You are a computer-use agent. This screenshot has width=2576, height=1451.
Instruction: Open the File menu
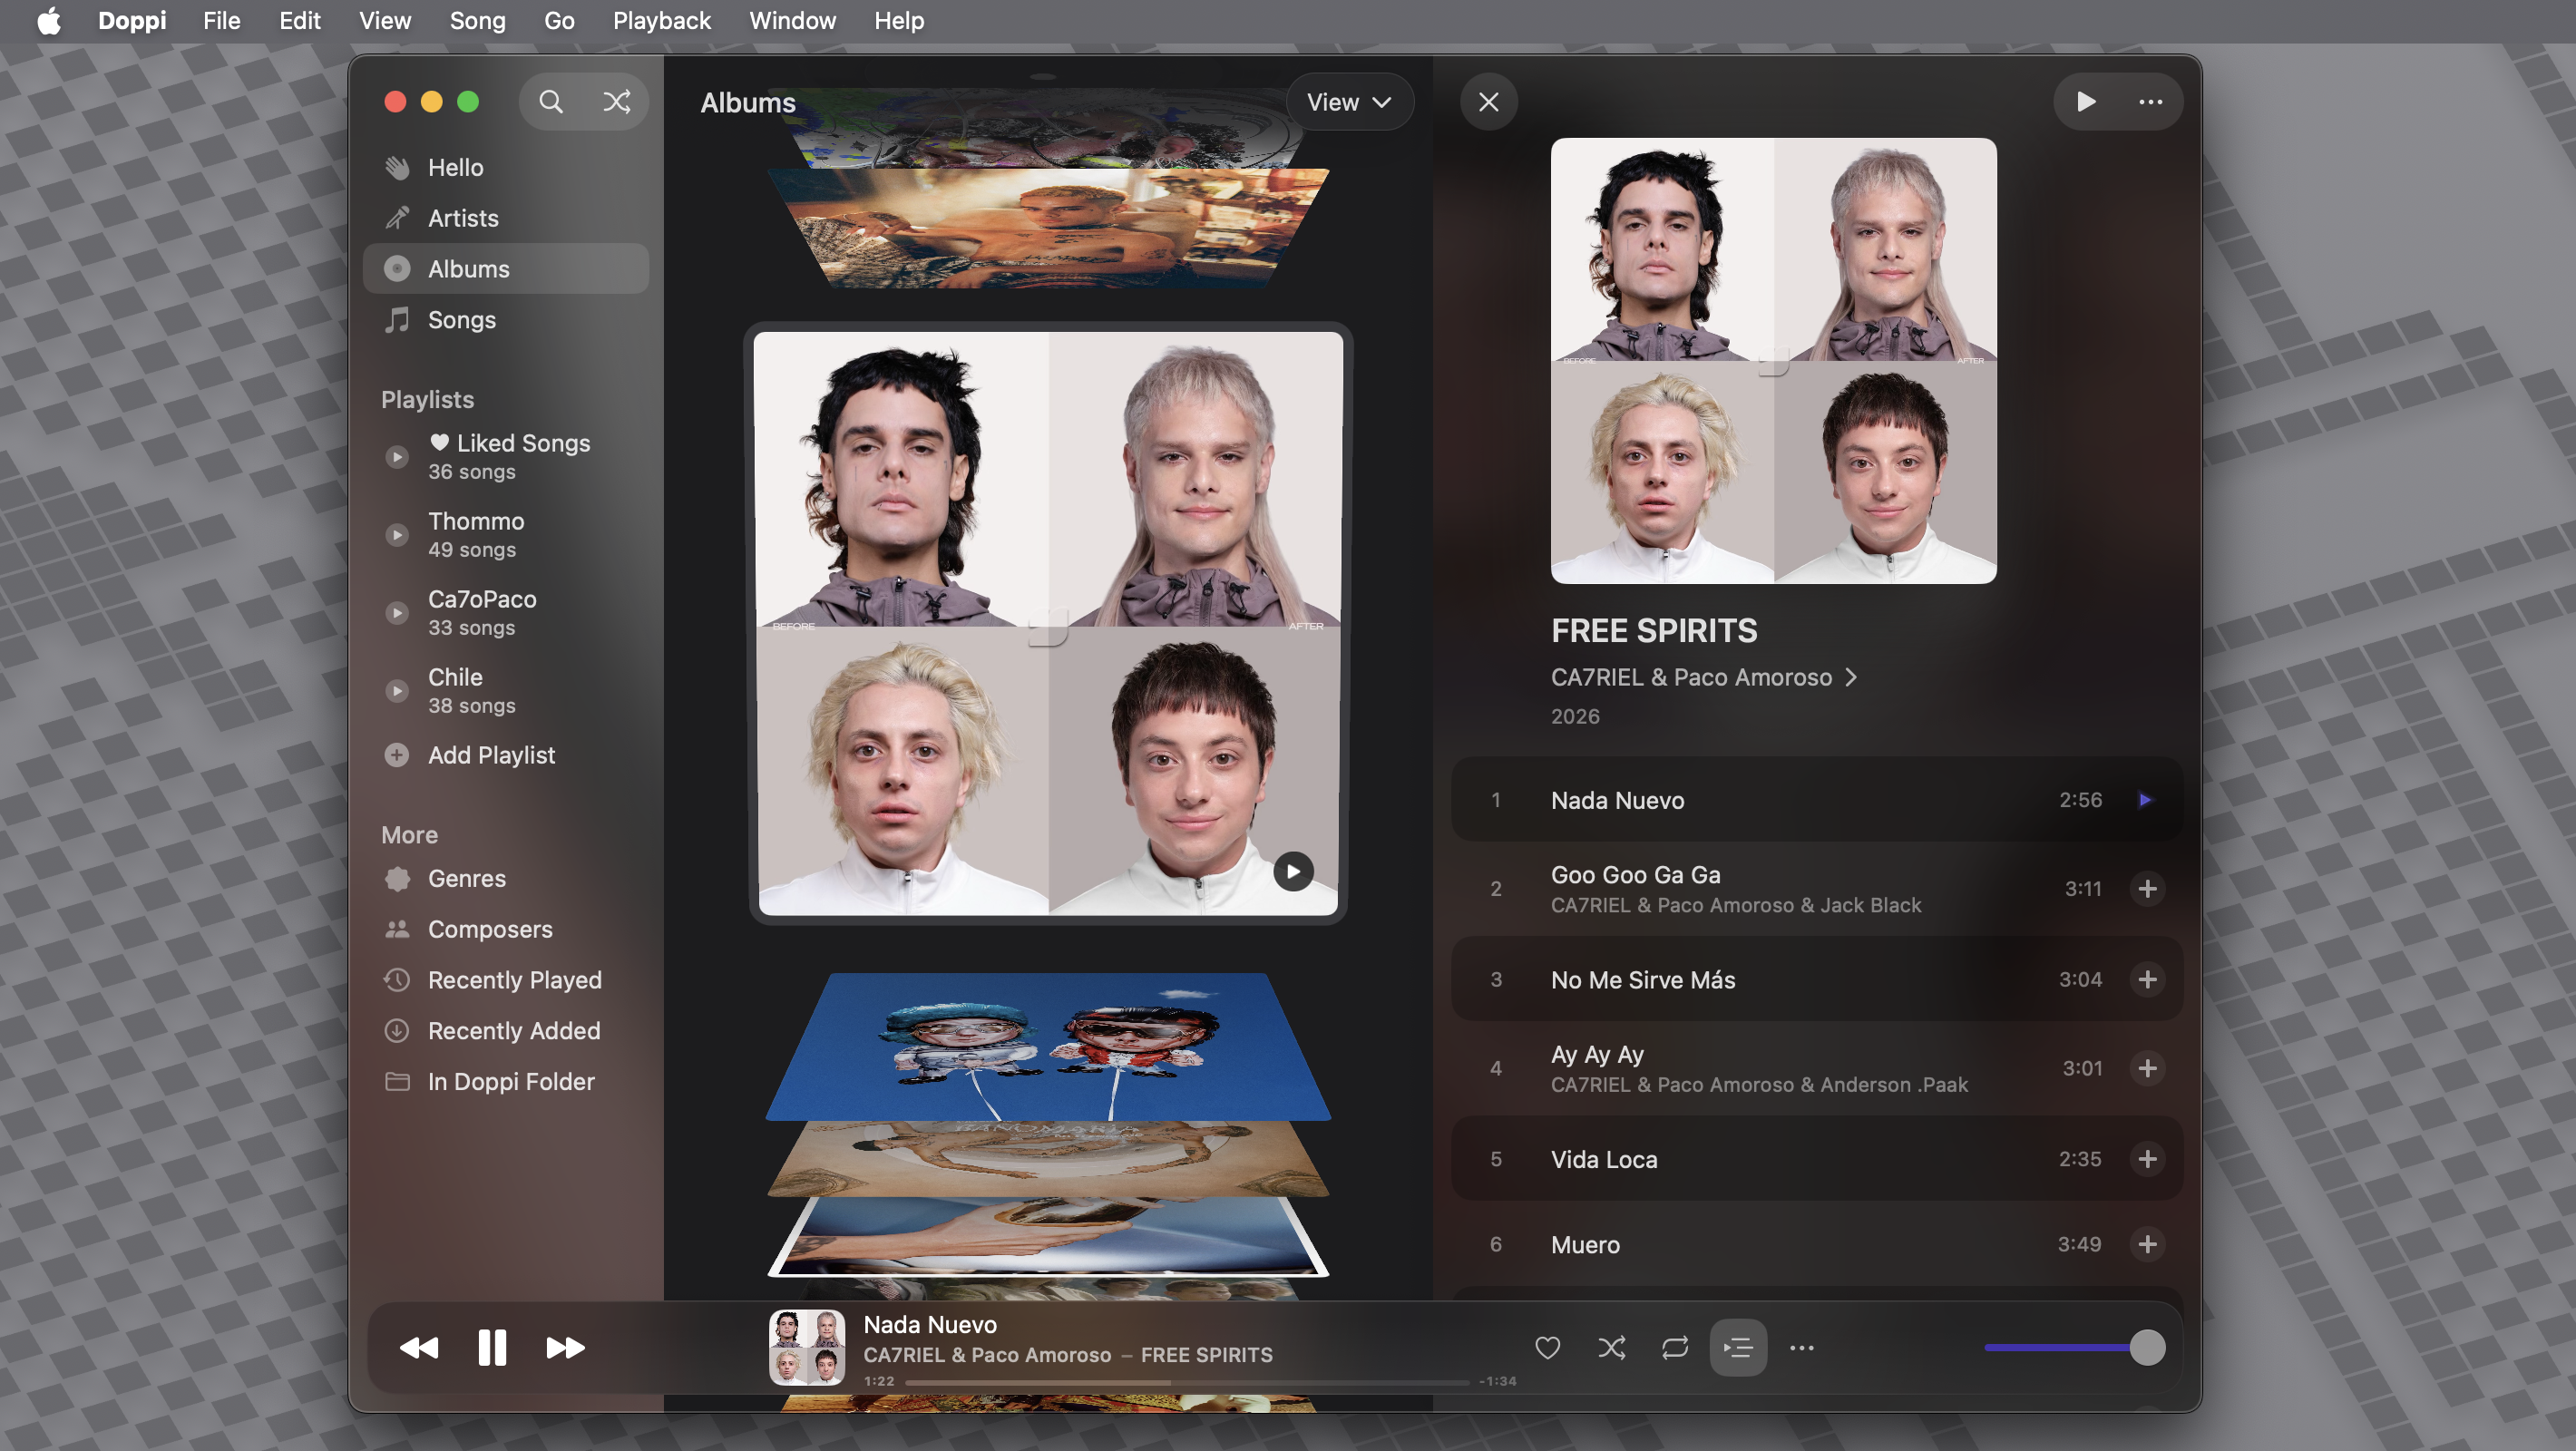click(221, 20)
